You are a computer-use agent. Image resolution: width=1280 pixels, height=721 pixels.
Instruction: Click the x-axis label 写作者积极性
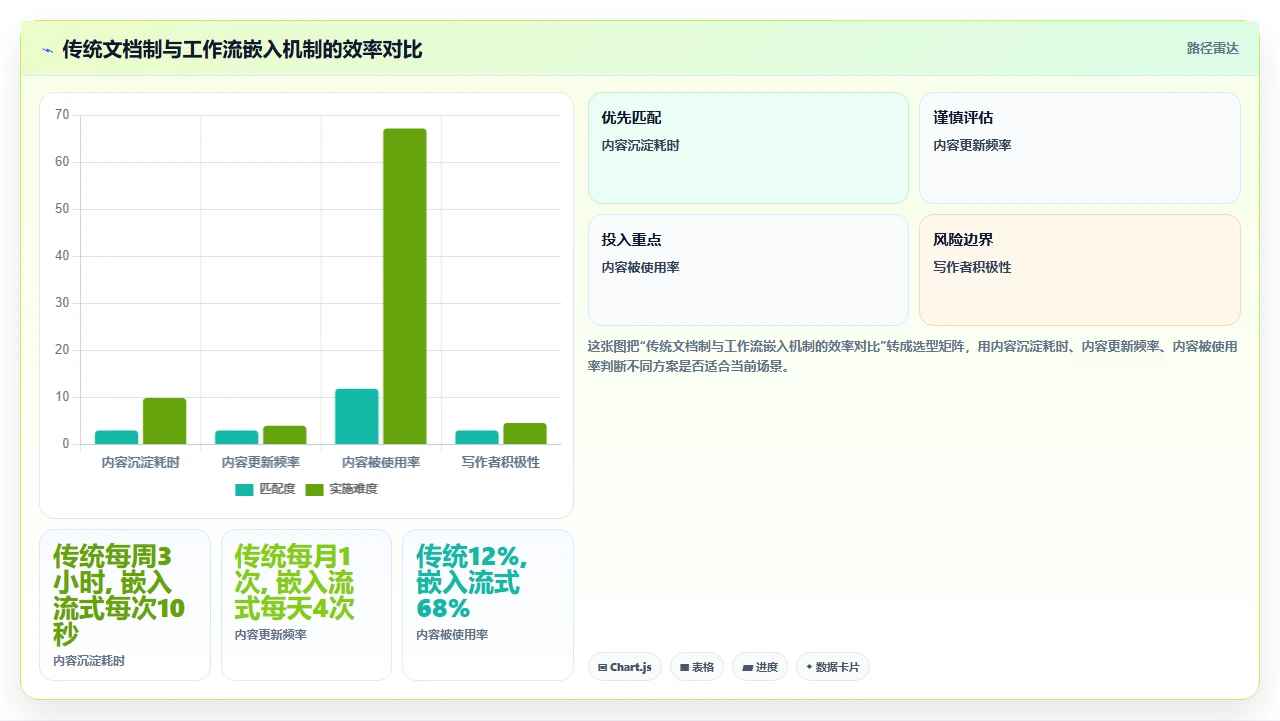coord(501,462)
